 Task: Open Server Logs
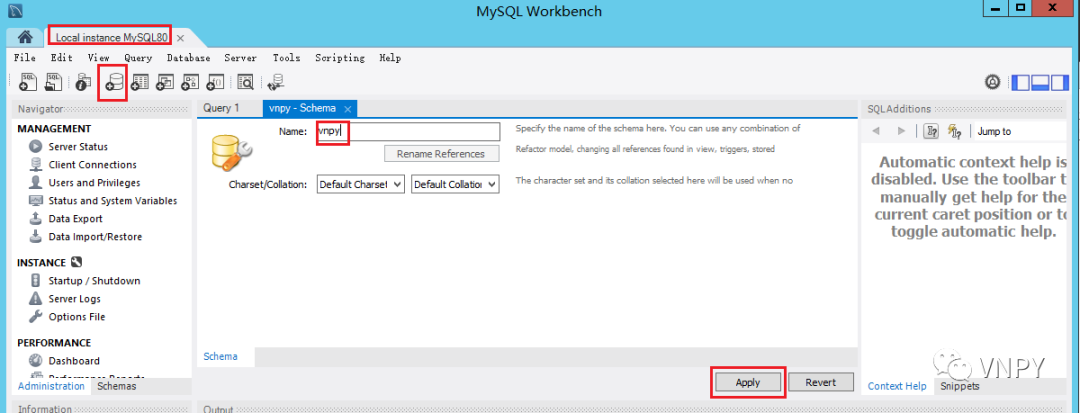click(x=74, y=299)
